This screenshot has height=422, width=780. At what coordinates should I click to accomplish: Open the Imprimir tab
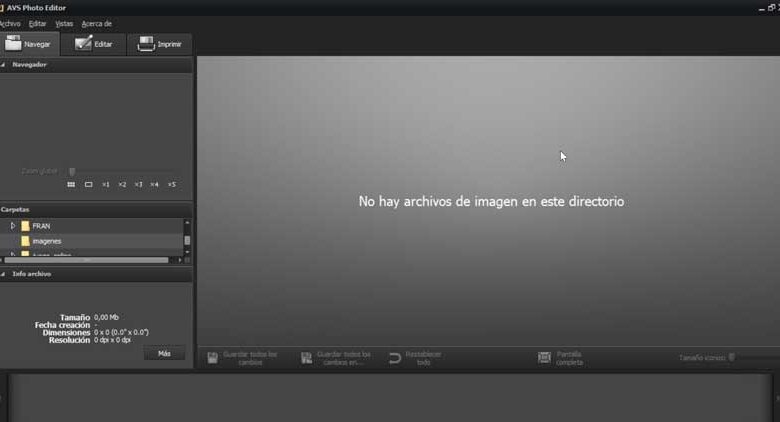point(160,44)
